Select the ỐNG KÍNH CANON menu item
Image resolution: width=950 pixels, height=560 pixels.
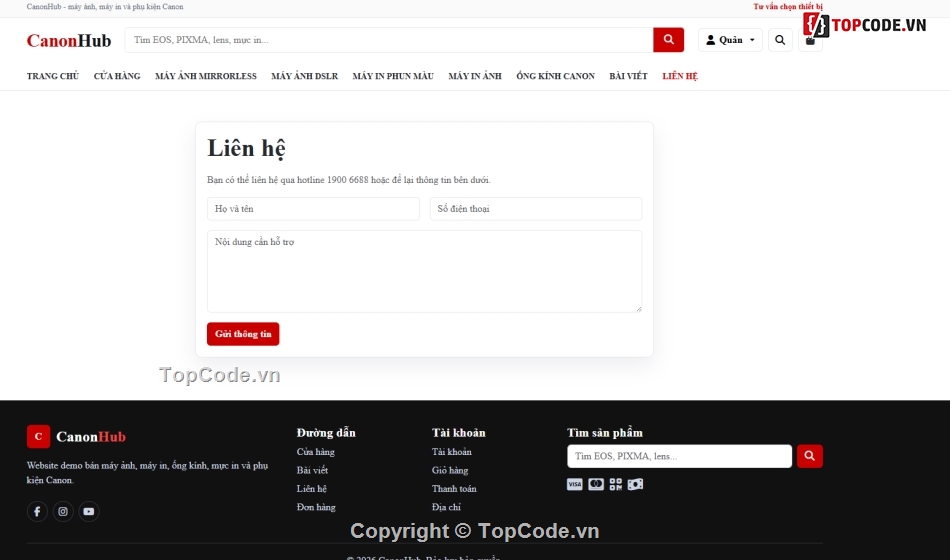(x=555, y=76)
